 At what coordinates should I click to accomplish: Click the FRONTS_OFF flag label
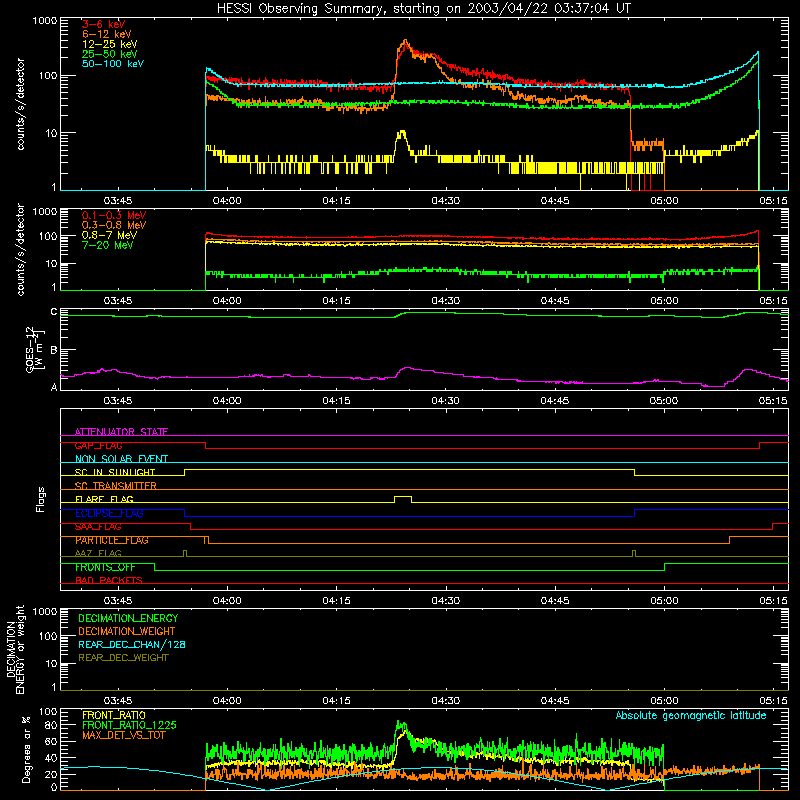point(105,567)
